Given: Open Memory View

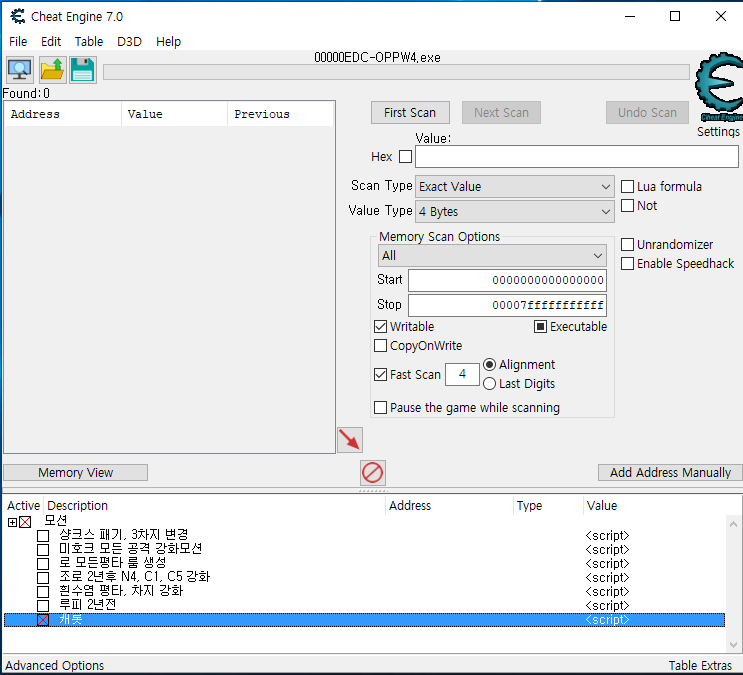Looking at the screenshot, I should pyautogui.click(x=76, y=473).
